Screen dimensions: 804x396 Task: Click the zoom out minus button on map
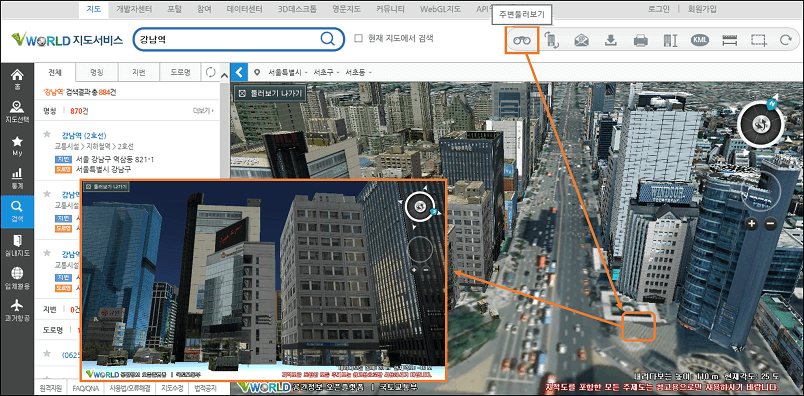pos(770,223)
